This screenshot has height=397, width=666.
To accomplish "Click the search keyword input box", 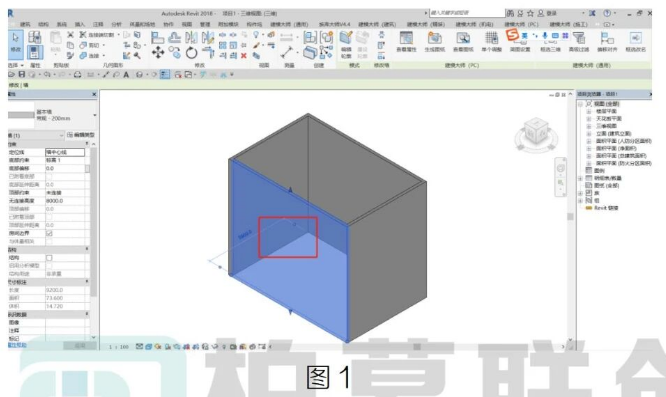I will [466, 13].
